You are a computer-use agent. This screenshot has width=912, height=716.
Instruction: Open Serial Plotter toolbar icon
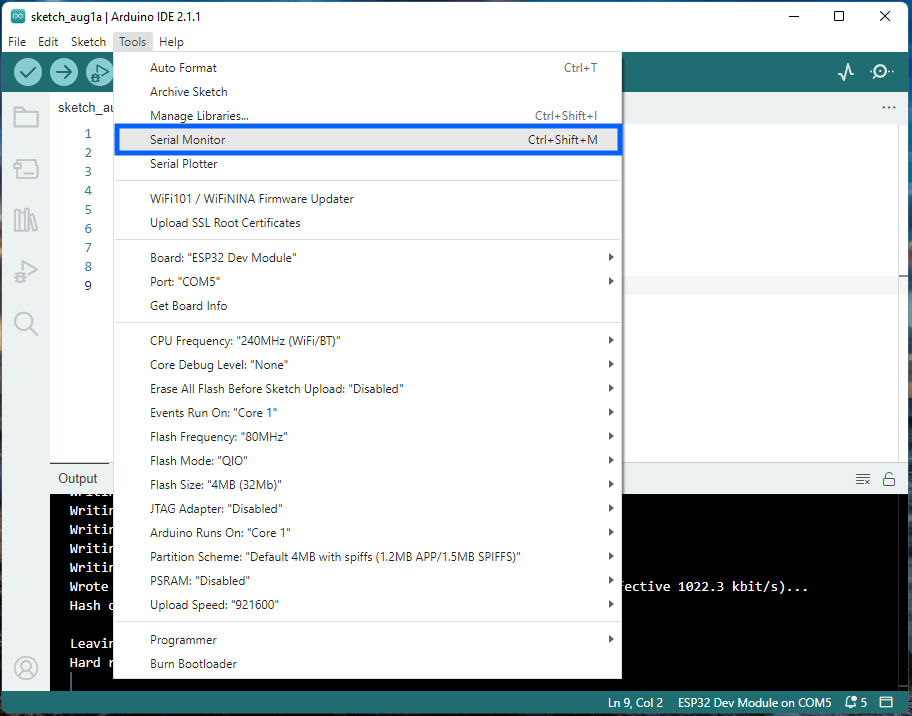(x=846, y=72)
